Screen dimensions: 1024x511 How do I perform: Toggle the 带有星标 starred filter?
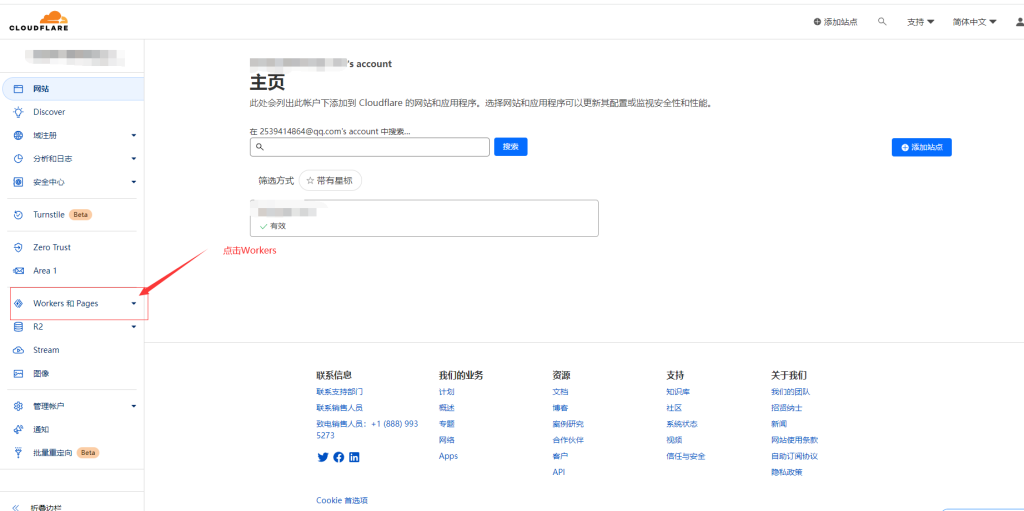330,181
